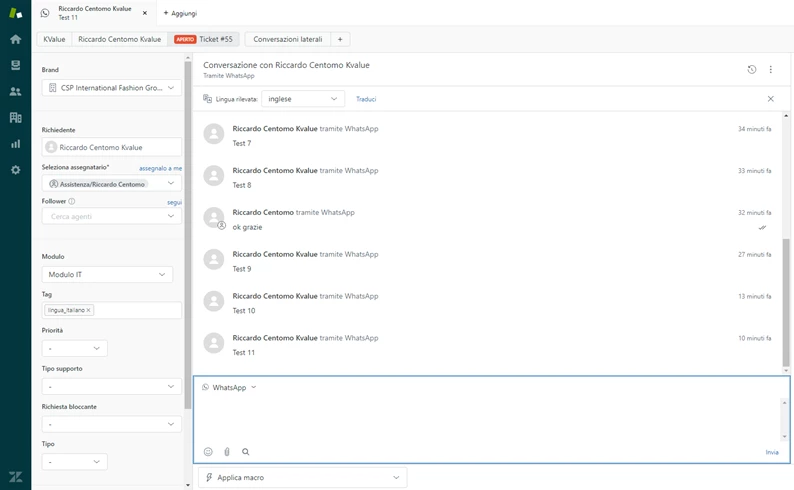This screenshot has width=794, height=490.
Task: Change detected language from inglese dropdown
Action: [303, 99]
